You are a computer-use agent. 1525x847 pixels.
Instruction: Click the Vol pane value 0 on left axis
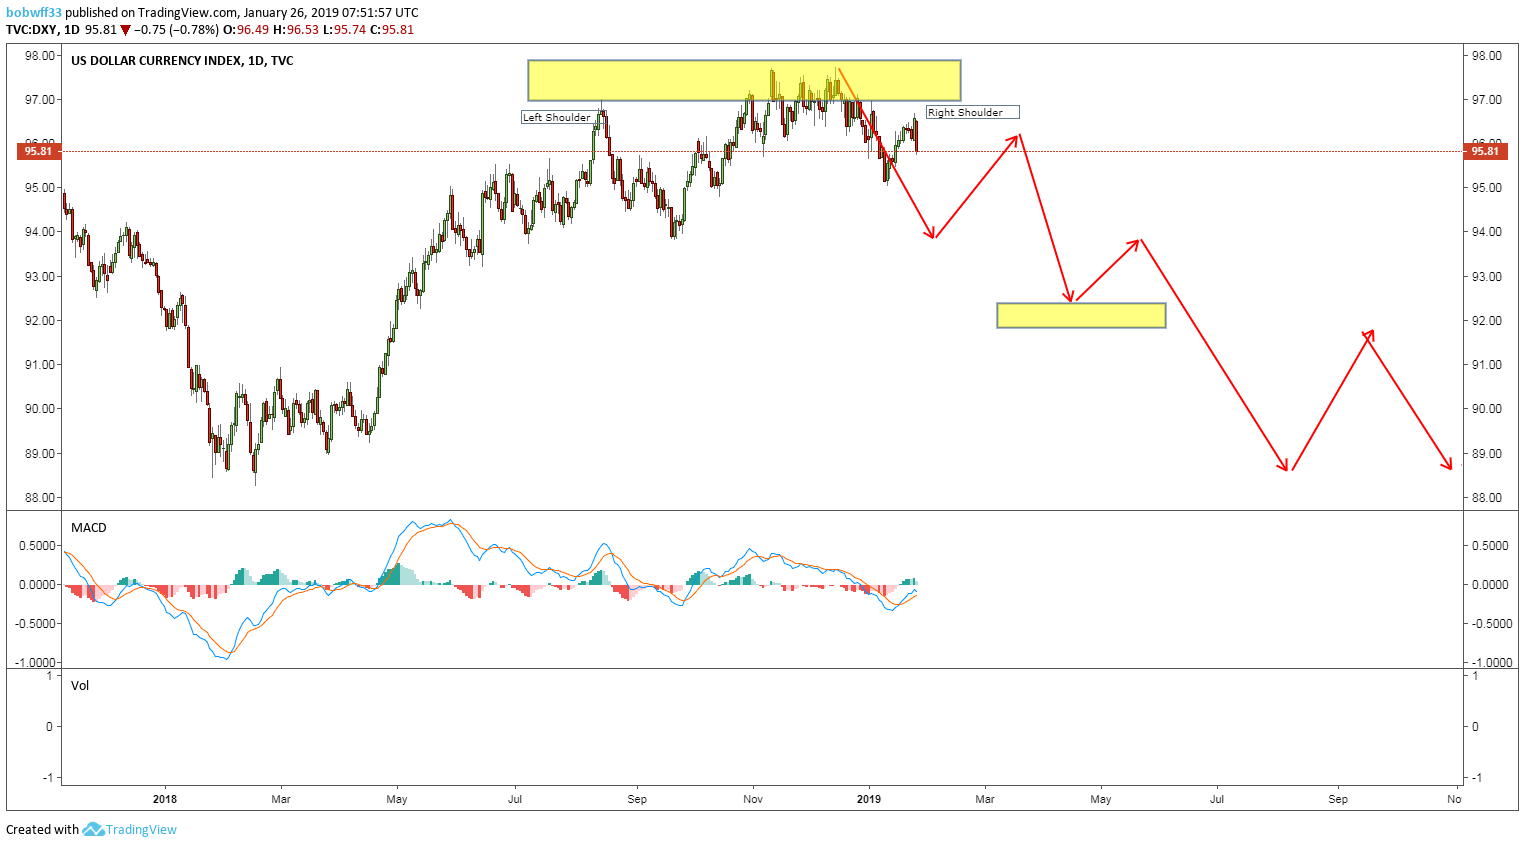(49, 727)
